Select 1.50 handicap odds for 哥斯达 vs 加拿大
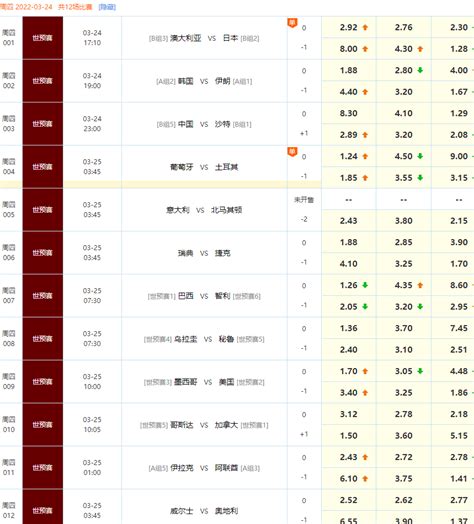The width and height of the screenshot is (474, 524). [x=349, y=436]
